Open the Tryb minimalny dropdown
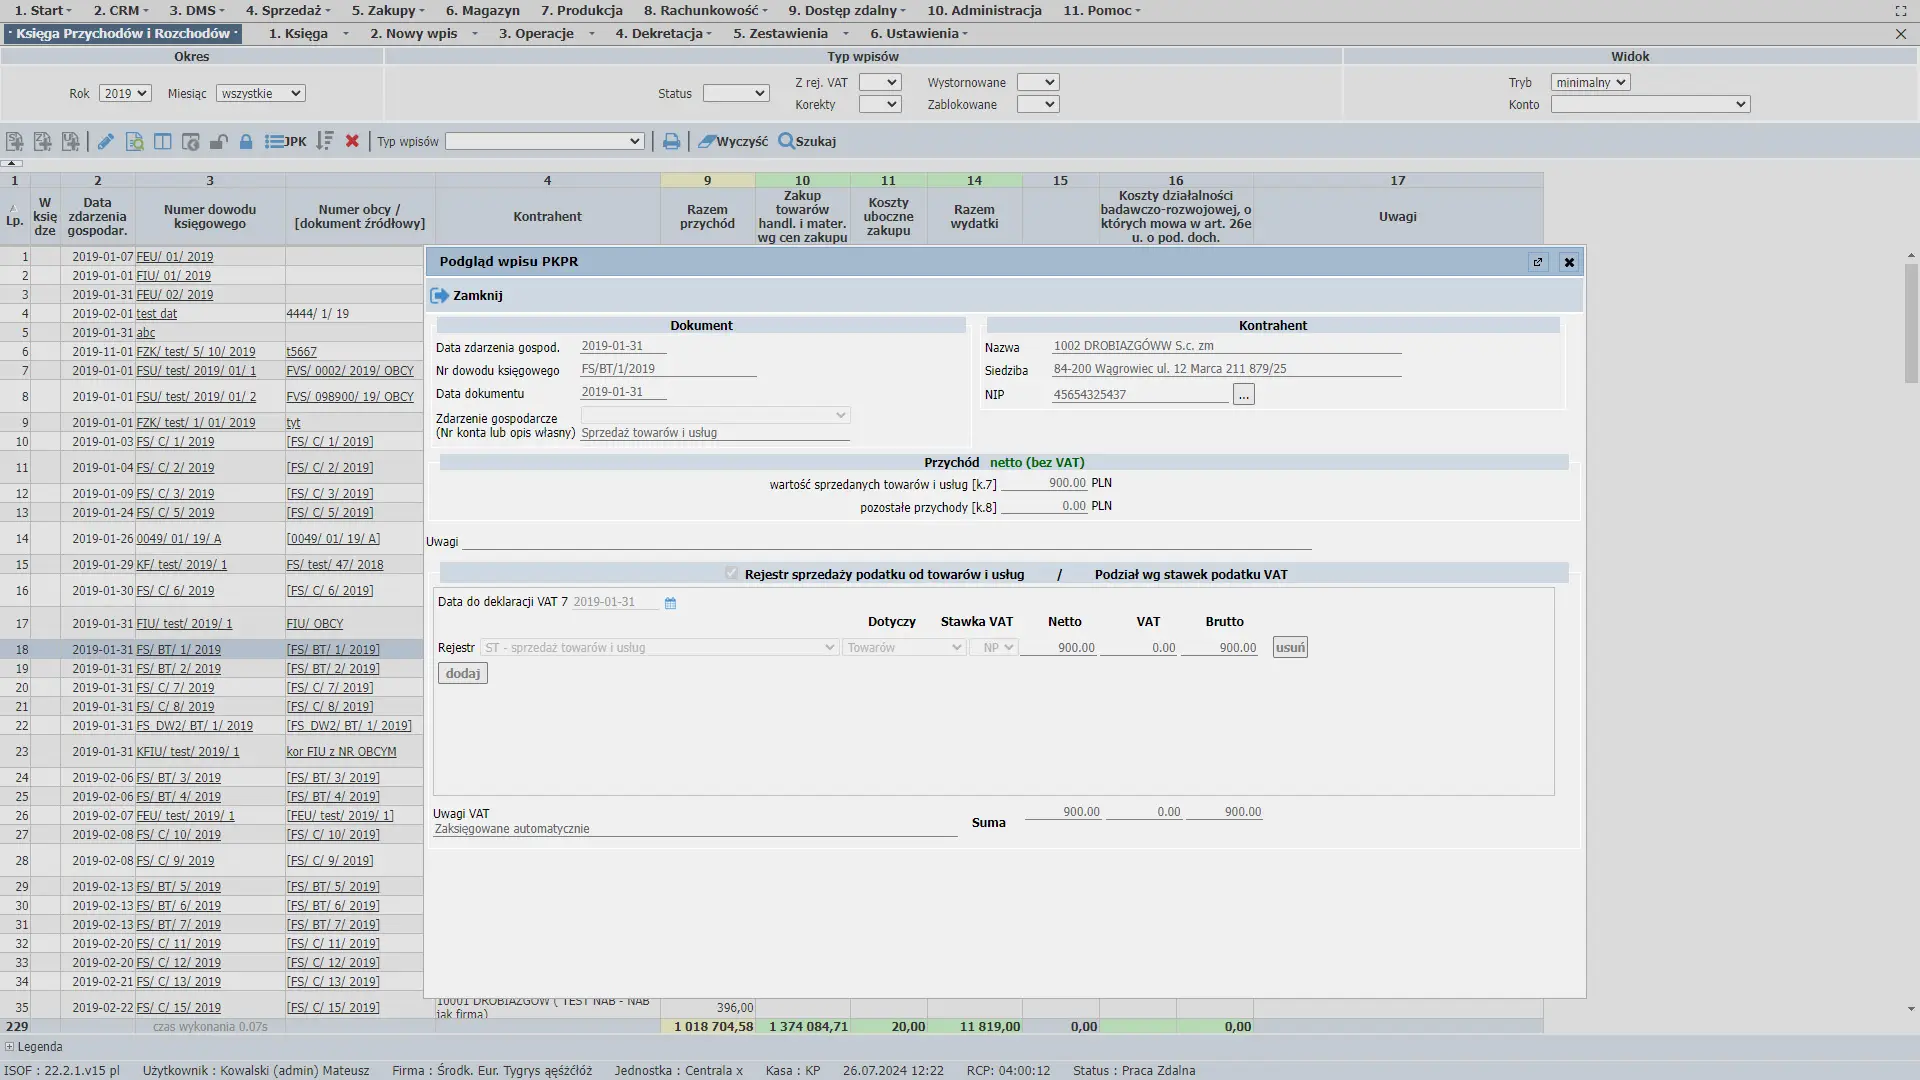Viewport: 1920px width, 1080px height. pos(1590,83)
